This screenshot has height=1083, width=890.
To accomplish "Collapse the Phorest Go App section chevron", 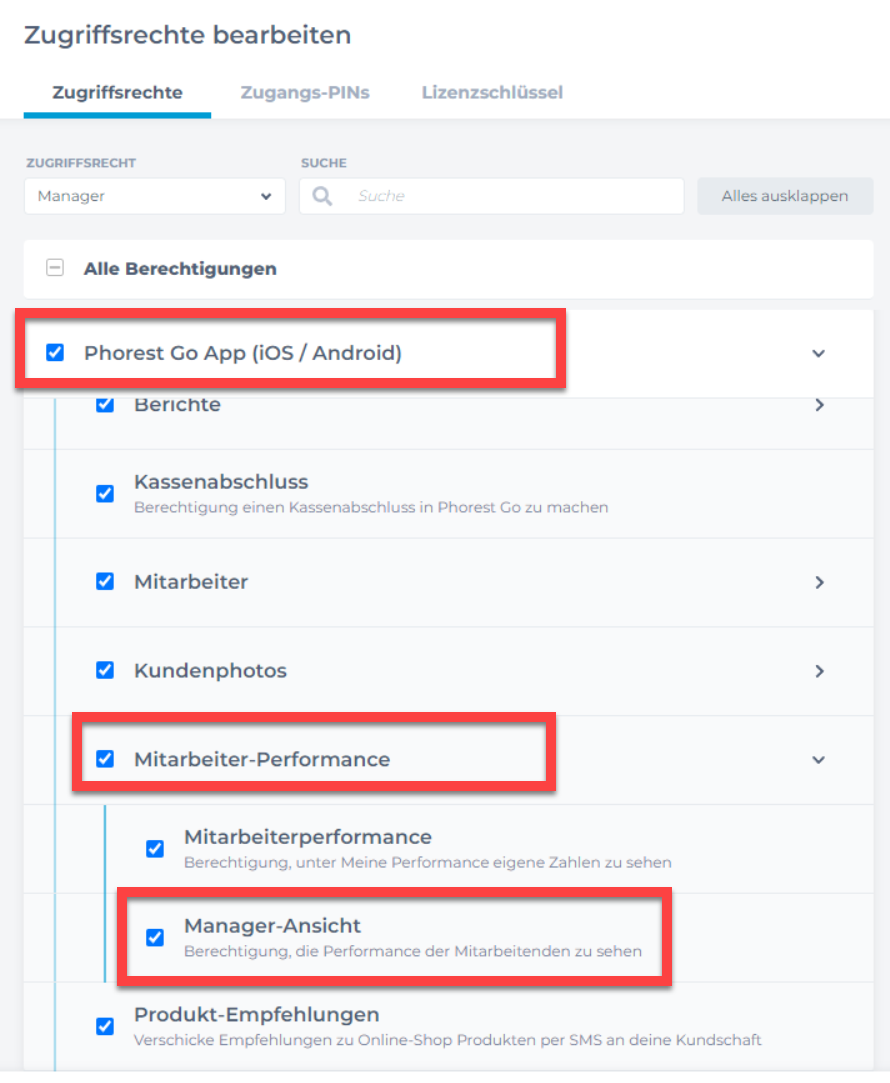I will click(x=819, y=354).
